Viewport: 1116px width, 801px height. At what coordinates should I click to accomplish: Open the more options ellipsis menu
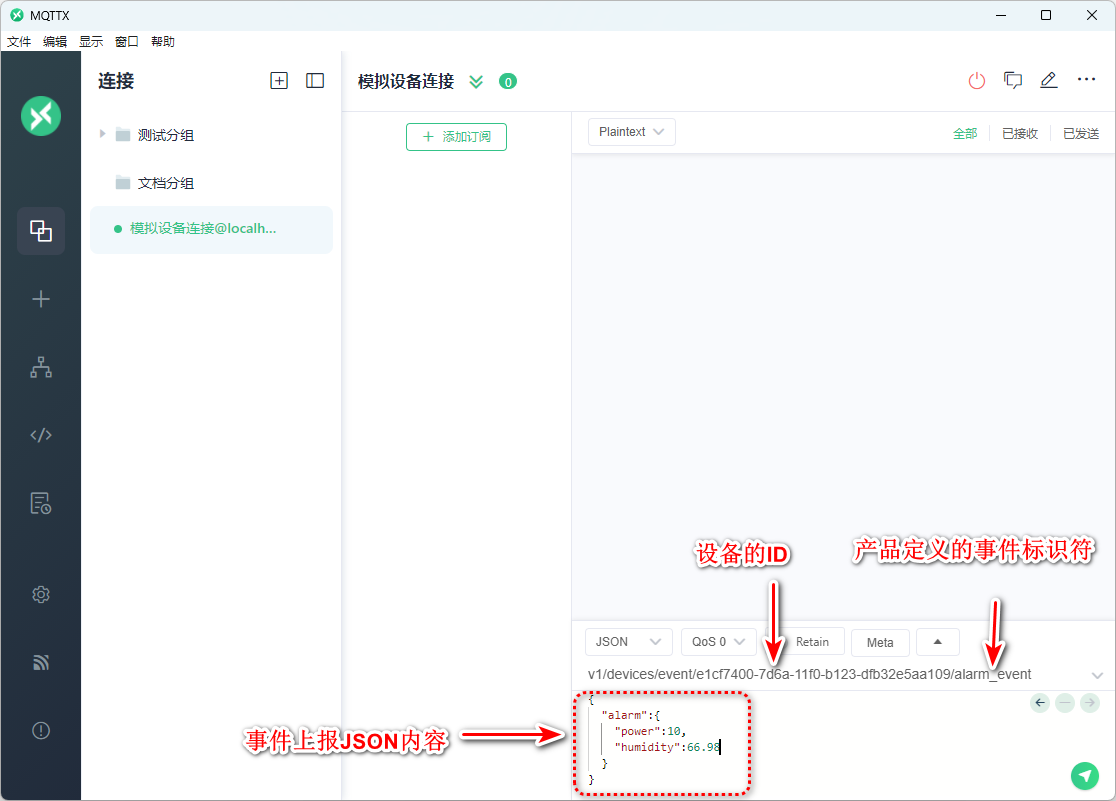click(1086, 81)
